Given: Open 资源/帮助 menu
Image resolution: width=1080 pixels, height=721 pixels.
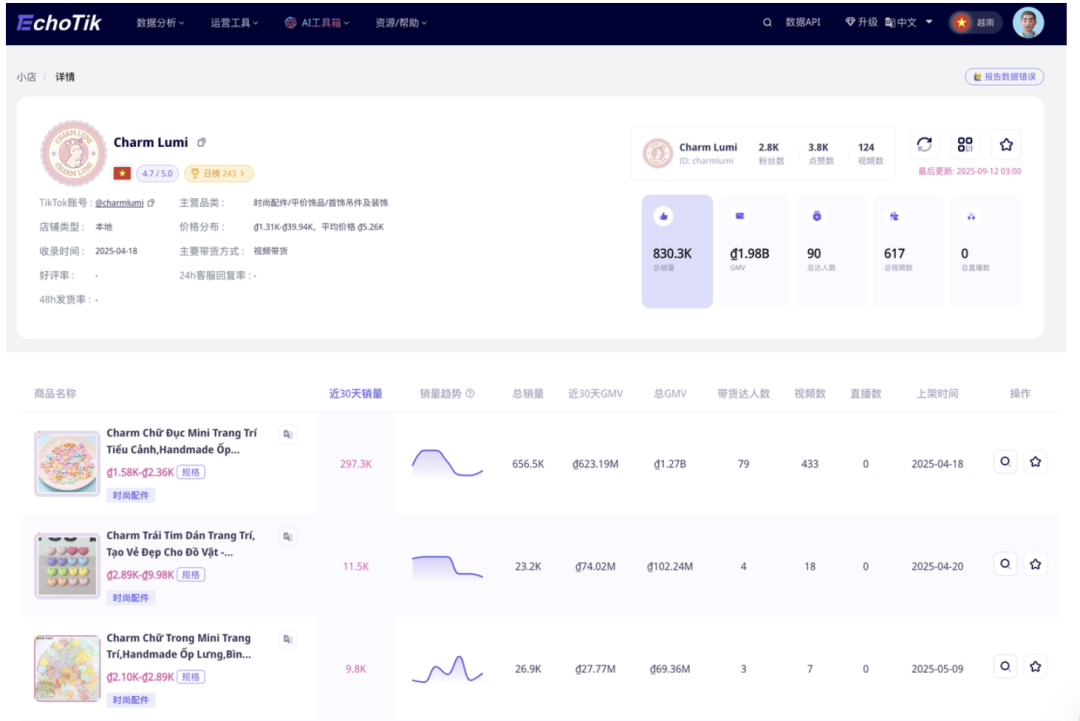Looking at the screenshot, I should pyautogui.click(x=401, y=22).
